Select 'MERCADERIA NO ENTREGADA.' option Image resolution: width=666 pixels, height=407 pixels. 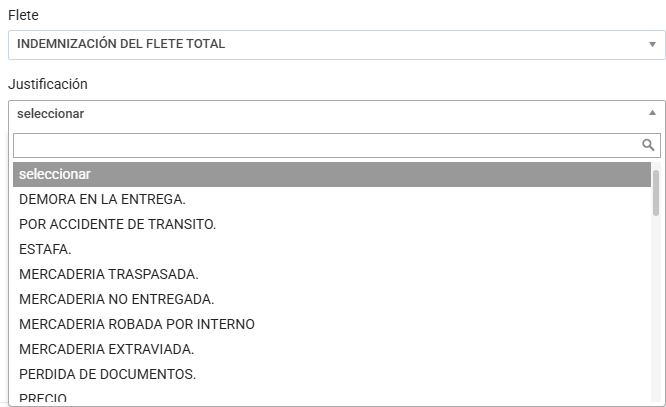116,299
